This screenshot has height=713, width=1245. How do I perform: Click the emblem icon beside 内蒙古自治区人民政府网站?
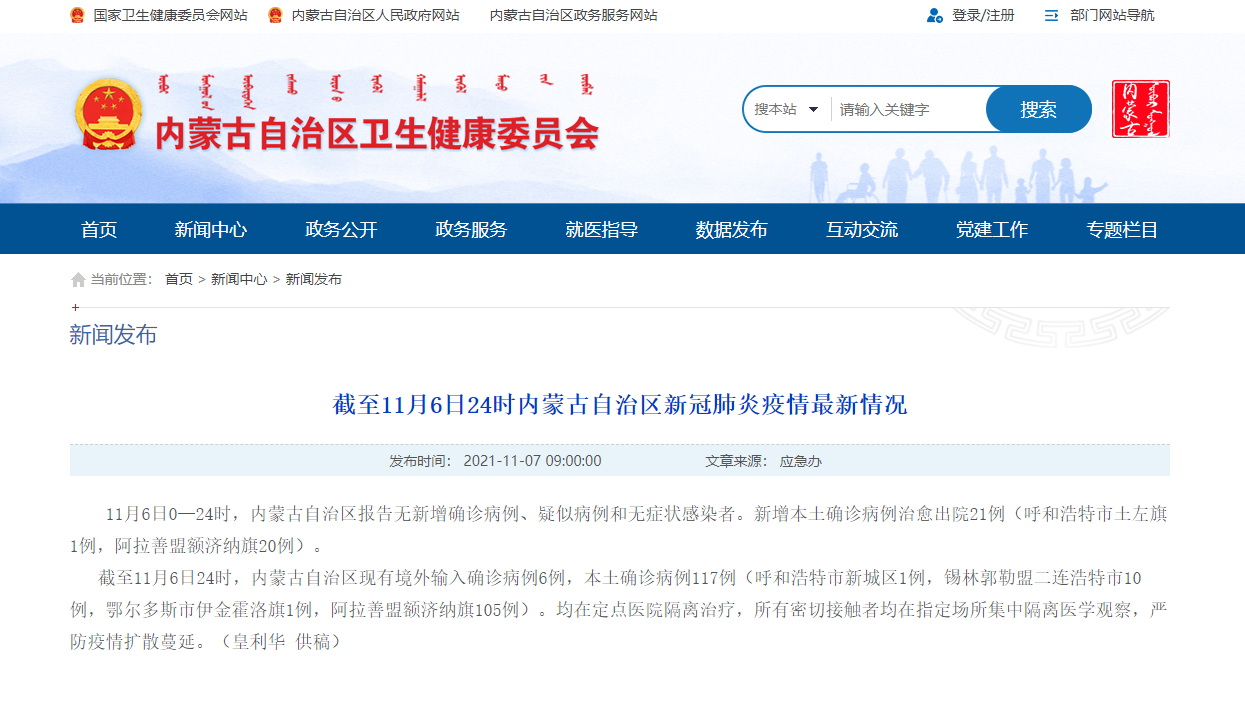[x=275, y=15]
